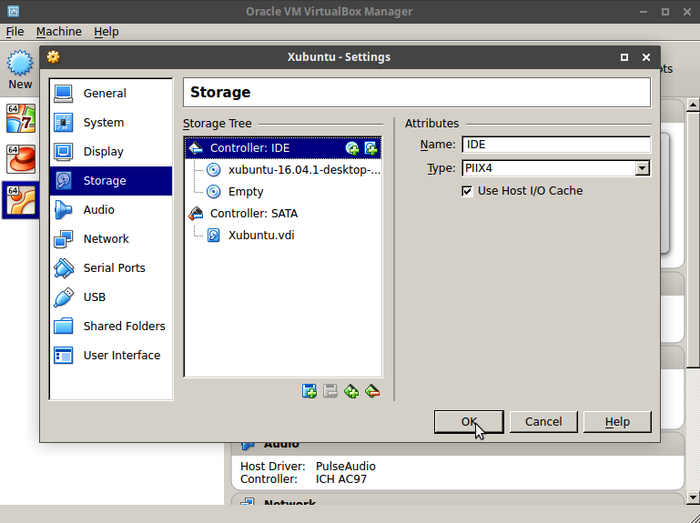Close the Xubuntu Settings dialog

(x=646, y=57)
